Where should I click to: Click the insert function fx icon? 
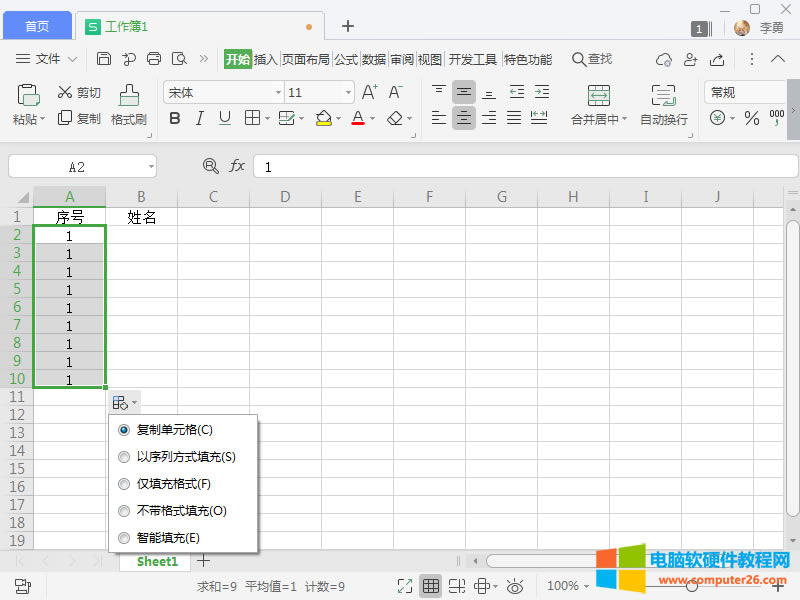(x=237, y=166)
